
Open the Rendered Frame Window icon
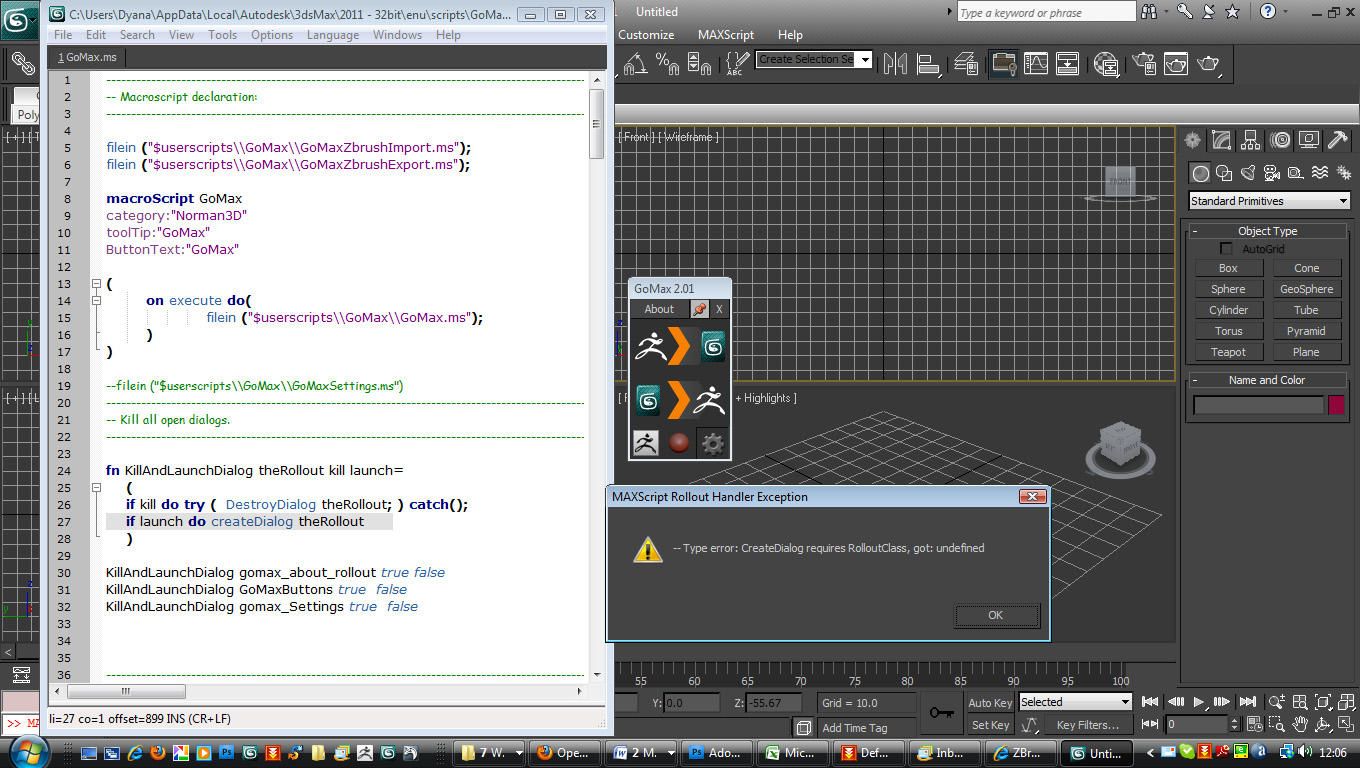click(1174, 63)
